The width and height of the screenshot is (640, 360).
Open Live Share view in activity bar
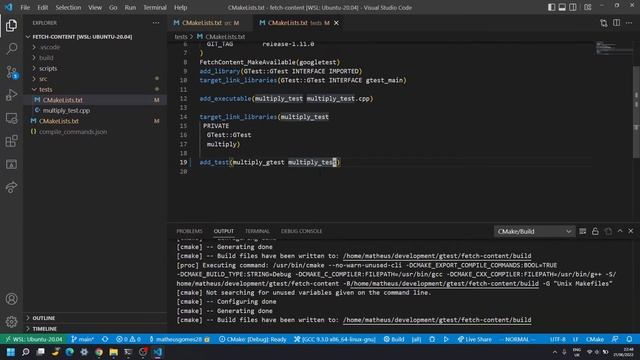11,187
